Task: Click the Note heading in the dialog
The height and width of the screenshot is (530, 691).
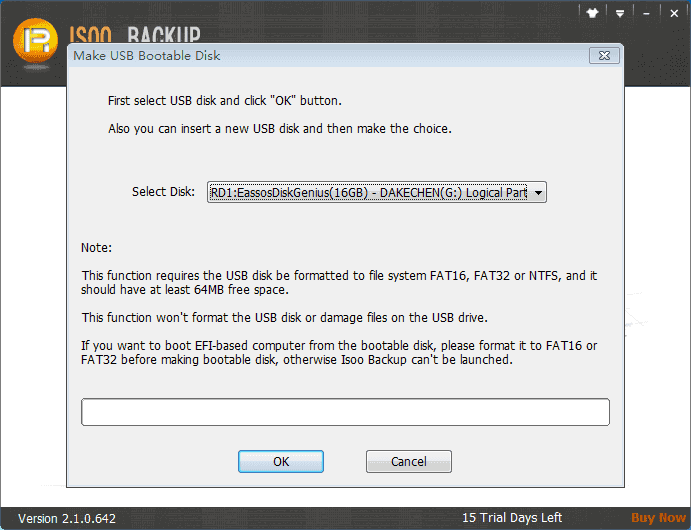Action: pyautogui.click(x=97, y=248)
